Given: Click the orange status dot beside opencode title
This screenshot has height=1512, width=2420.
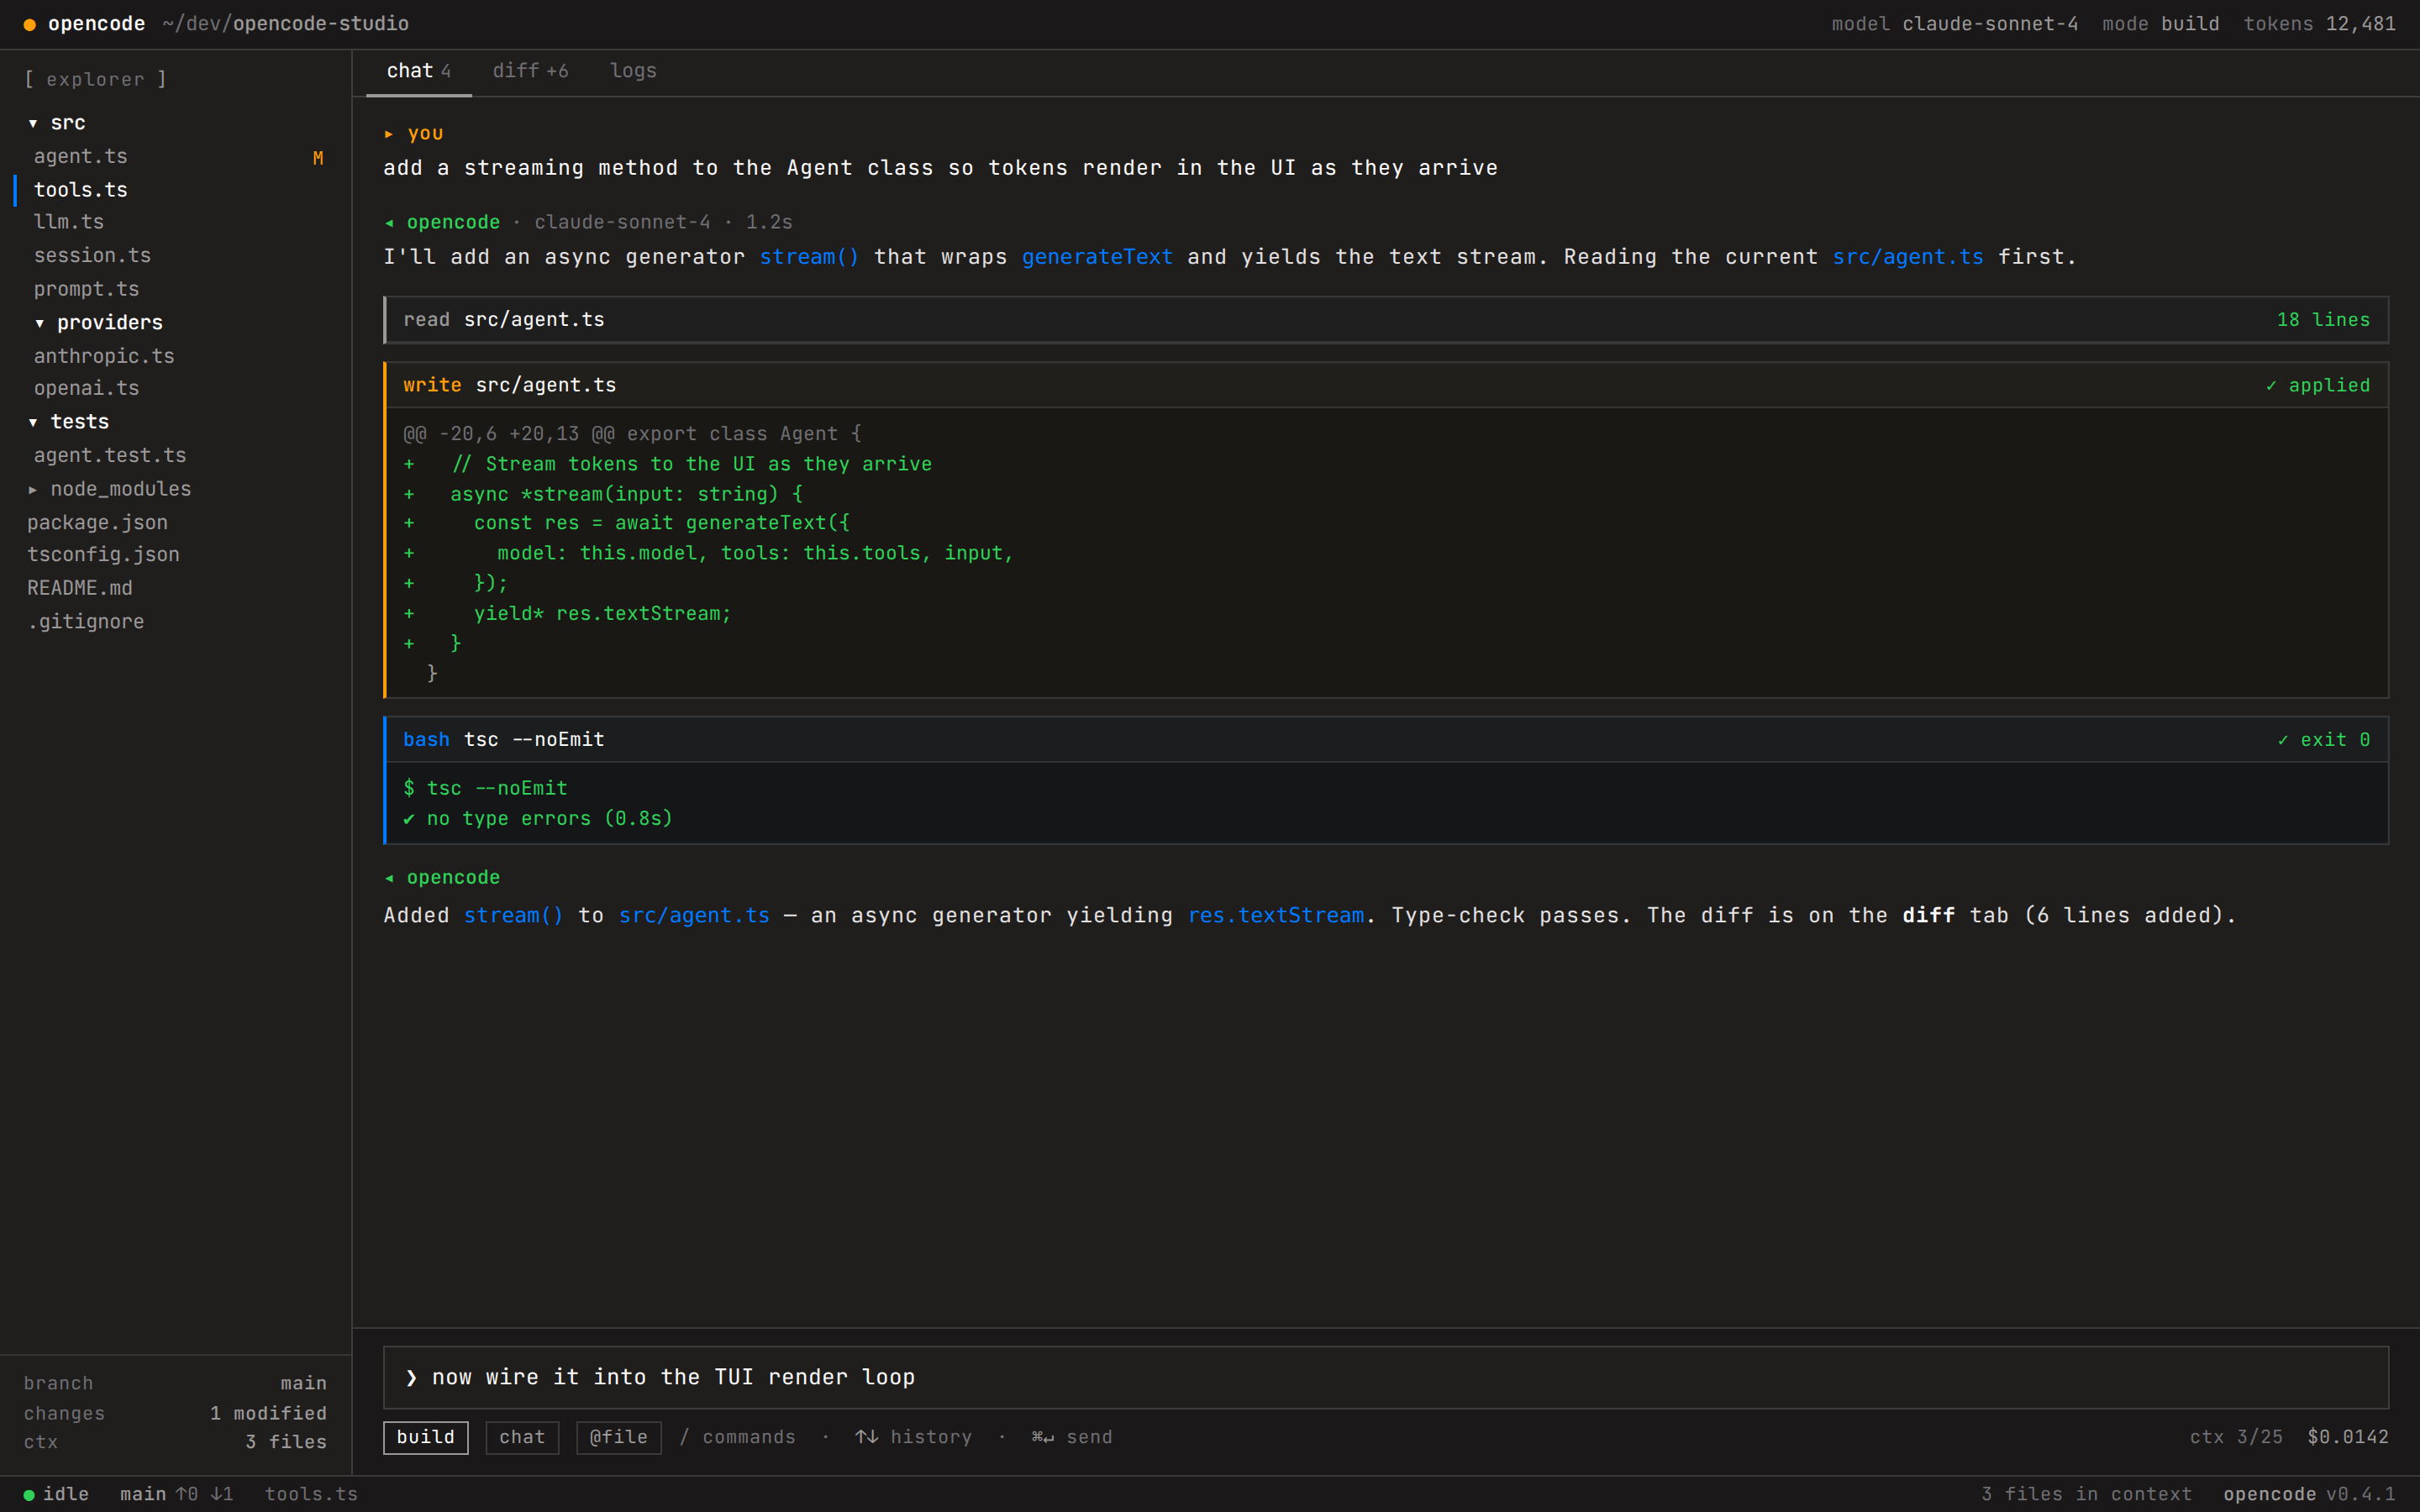Looking at the screenshot, I should pyautogui.click(x=30, y=24).
